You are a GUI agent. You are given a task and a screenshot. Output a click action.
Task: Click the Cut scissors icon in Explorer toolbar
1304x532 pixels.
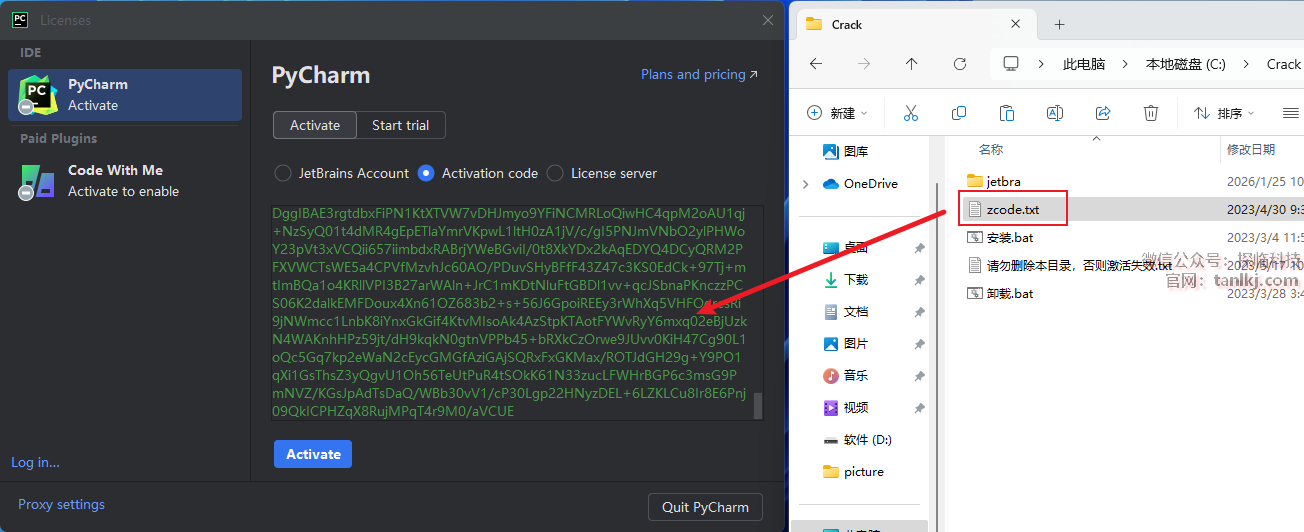coord(910,113)
